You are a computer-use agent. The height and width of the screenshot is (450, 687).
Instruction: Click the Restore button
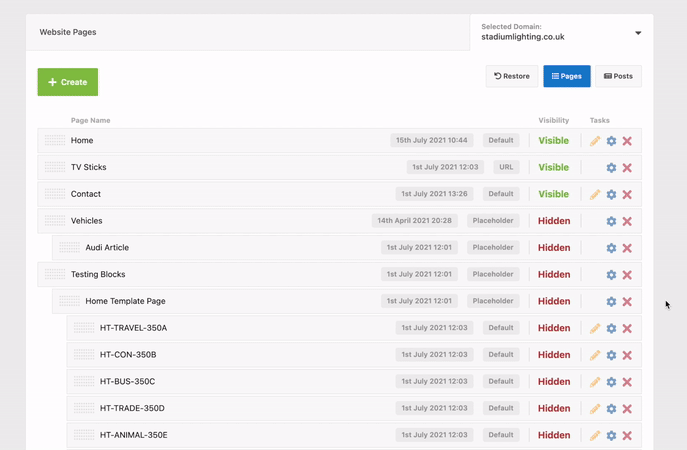(512, 76)
